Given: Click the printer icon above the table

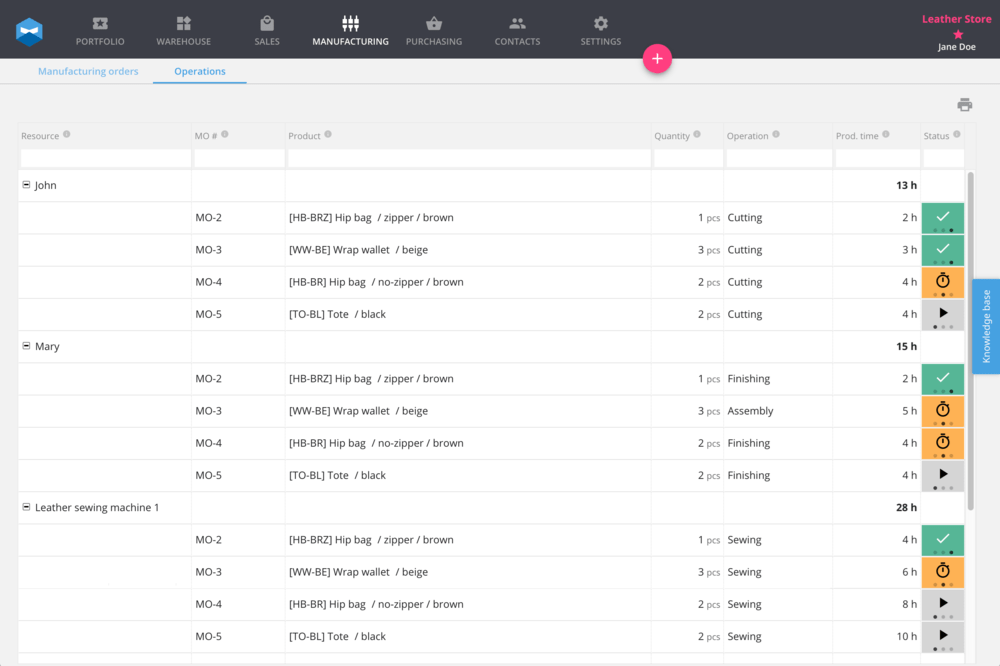Looking at the screenshot, I should 964,105.
